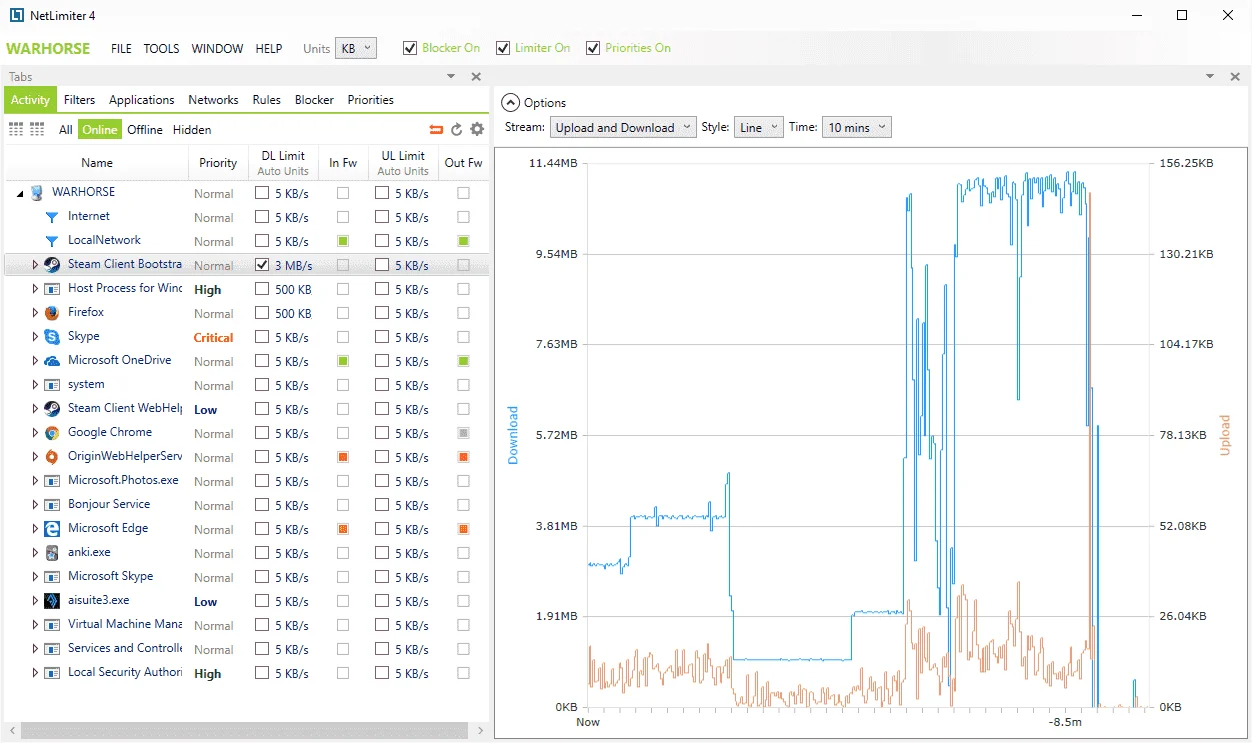Toggle the Blocker On checkbox
Viewport: 1252px width, 743px height.
[x=410, y=48]
